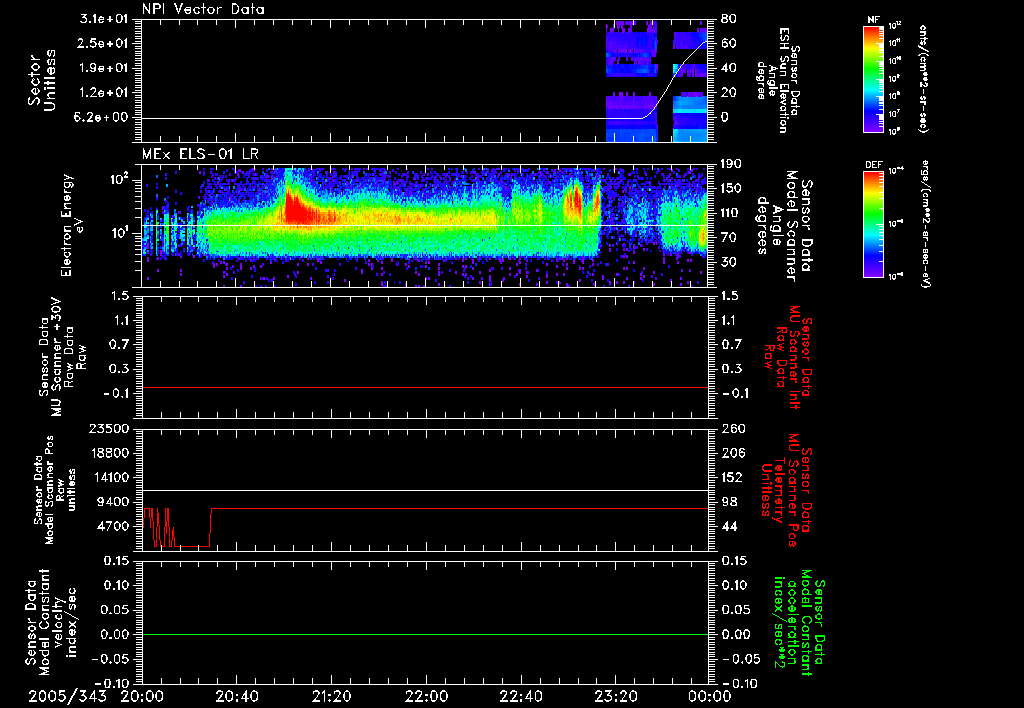Select the "1.9e+01" sector tick label
Screen dimensions: 1024x708
[104, 68]
